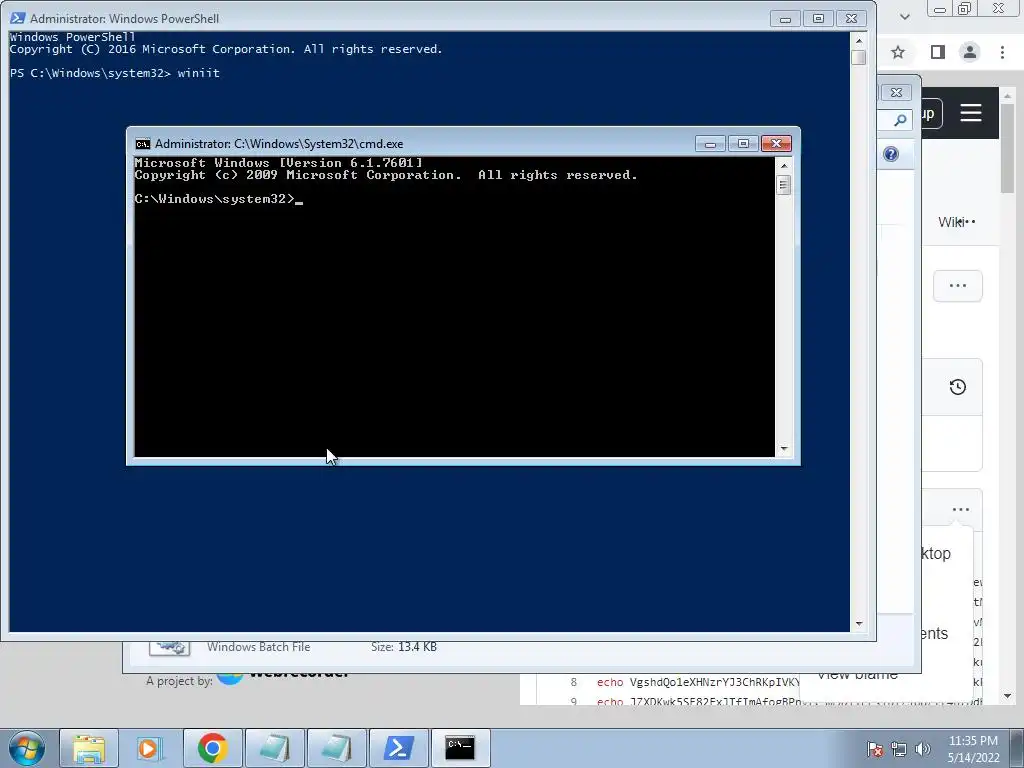1024x768 pixels.
Task: Click 'Windows Batch File' details text
Action: click(x=259, y=647)
